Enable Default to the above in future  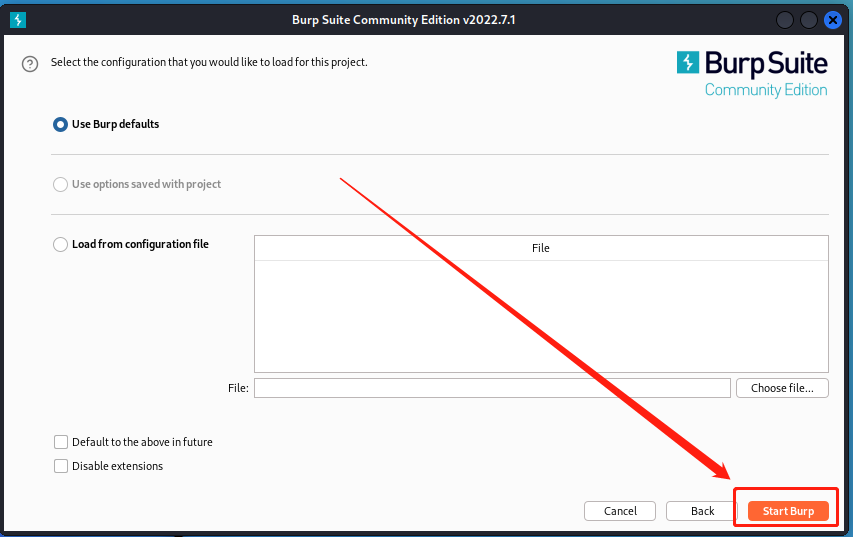pyautogui.click(x=61, y=442)
